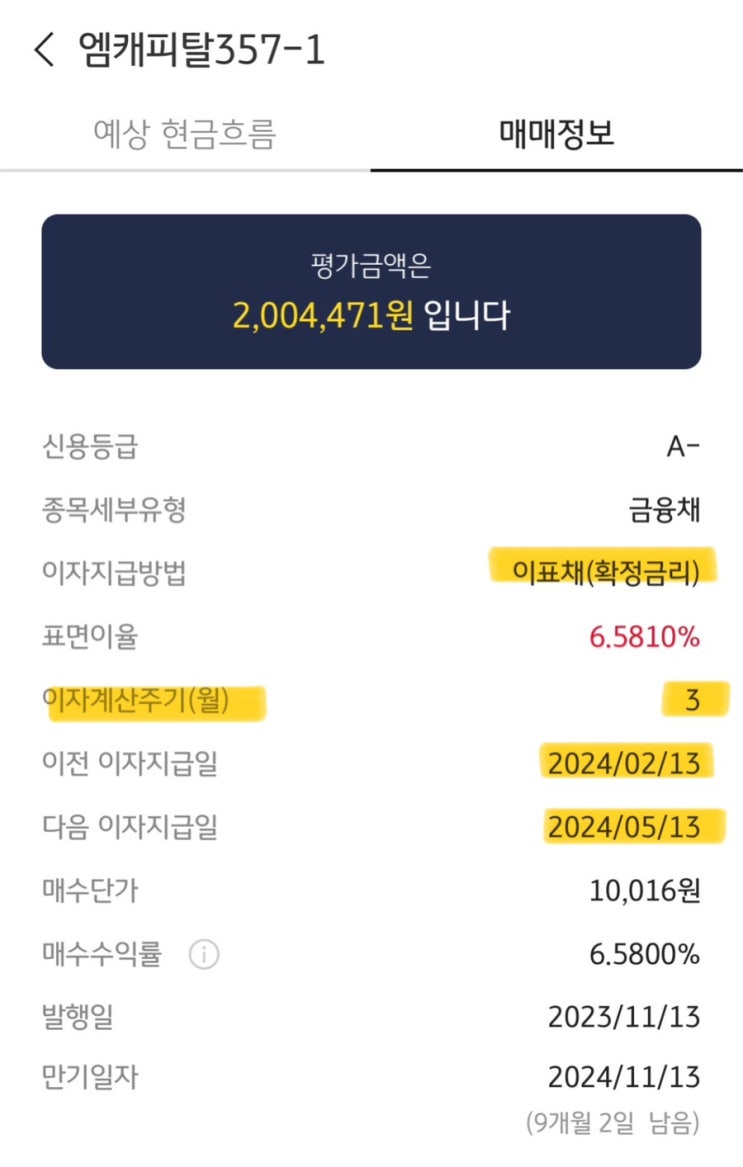Tap highlighted 이표채(확정금리) value
Screen dimensions: 743x1167
click(x=605, y=572)
